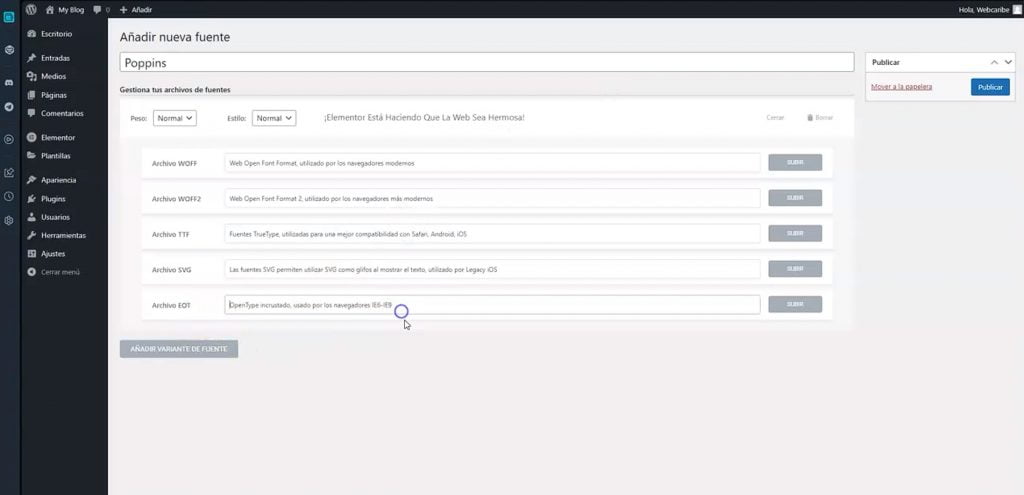The width and height of the screenshot is (1024, 495).
Task: Open the Peso weight dropdown
Action: 174,118
